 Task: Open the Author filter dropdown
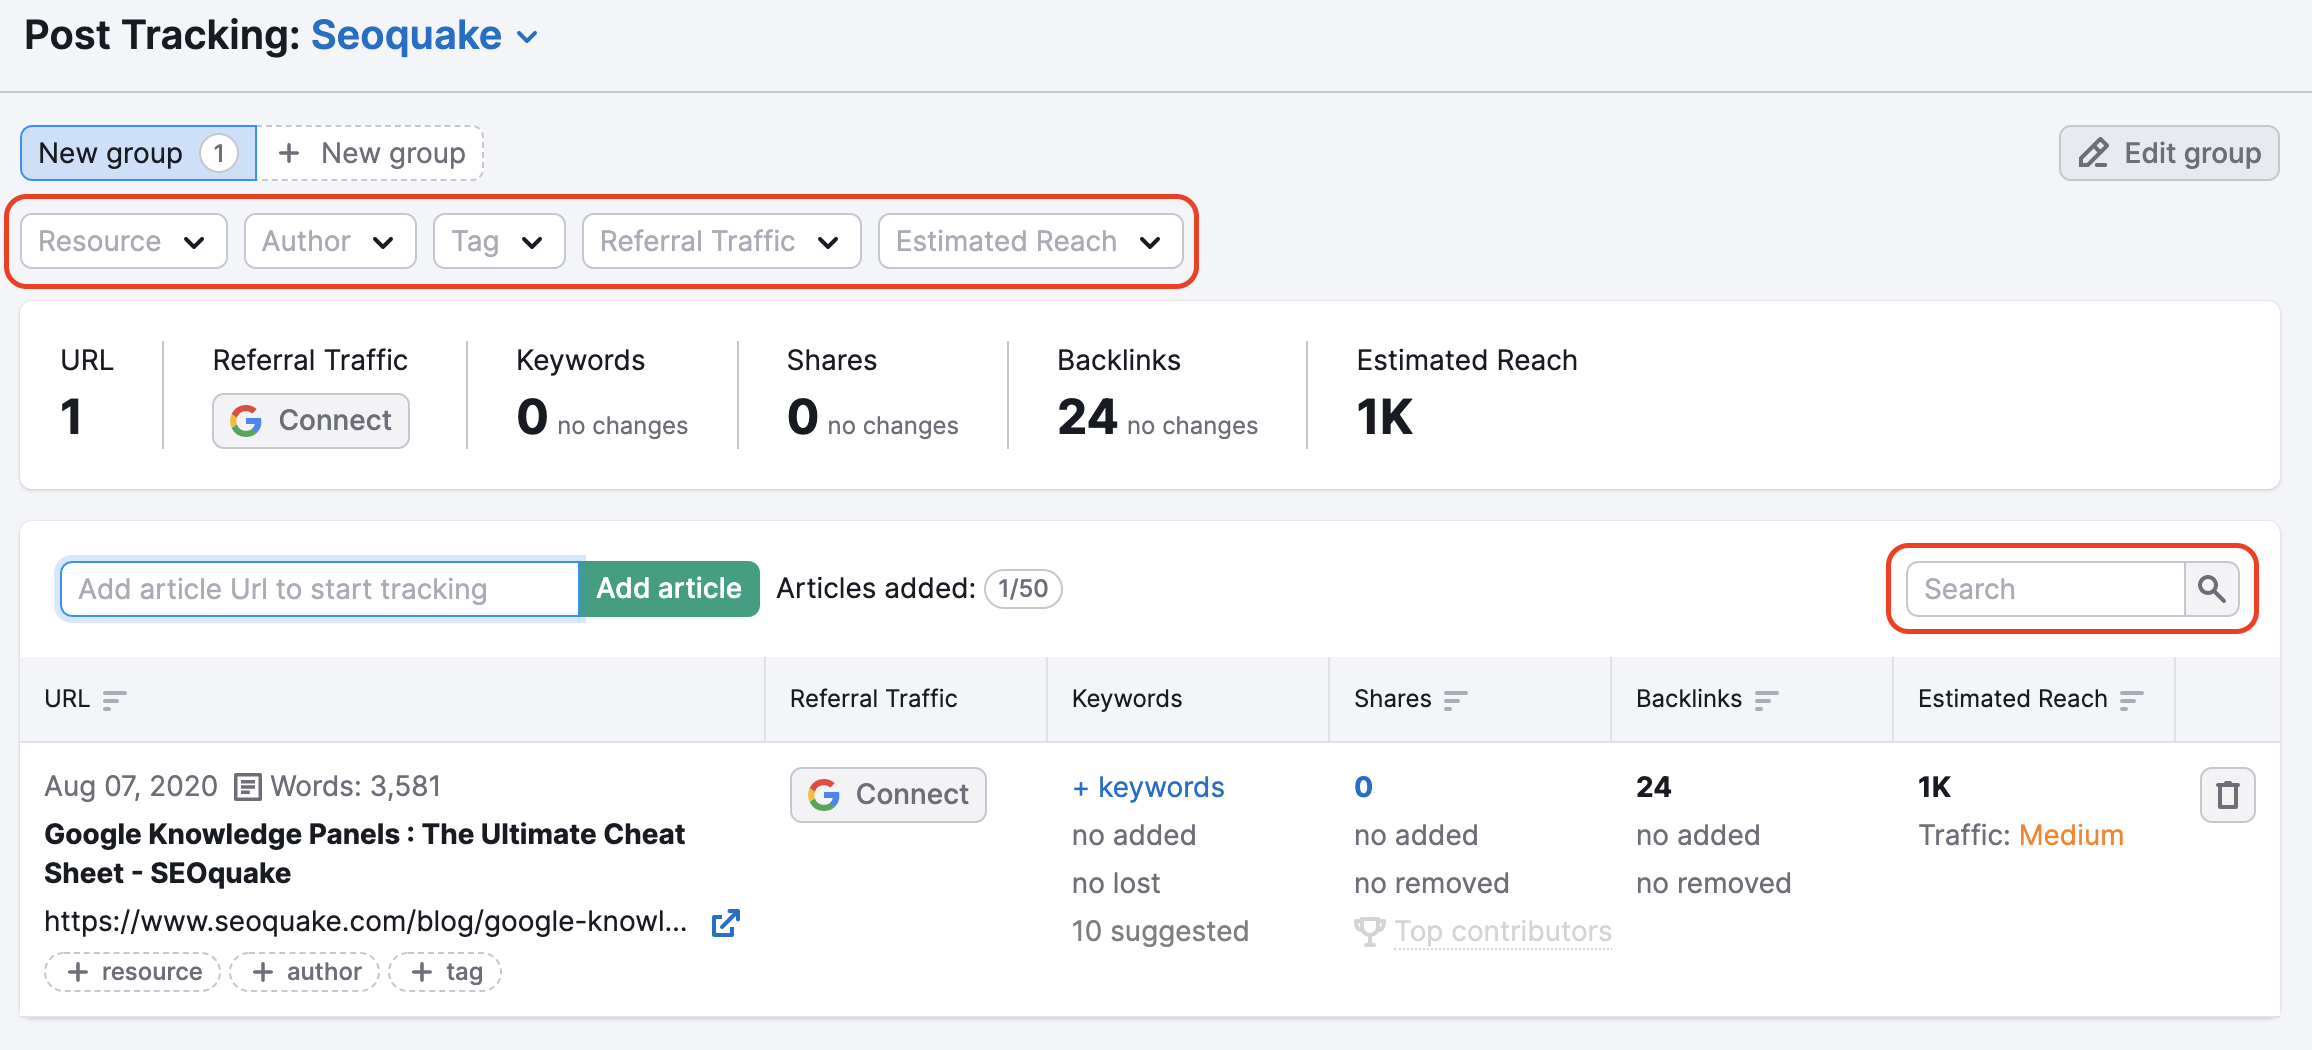click(x=330, y=241)
